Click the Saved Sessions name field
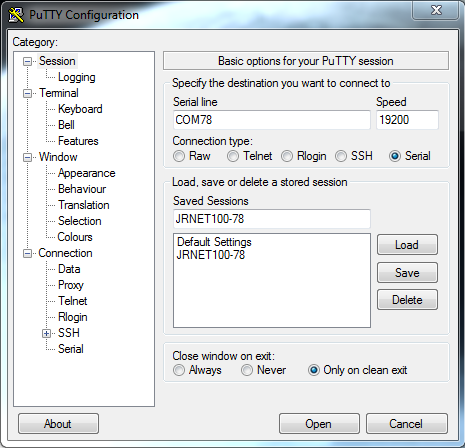The width and height of the screenshot is (465, 448). pyautogui.click(x=272, y=219)
